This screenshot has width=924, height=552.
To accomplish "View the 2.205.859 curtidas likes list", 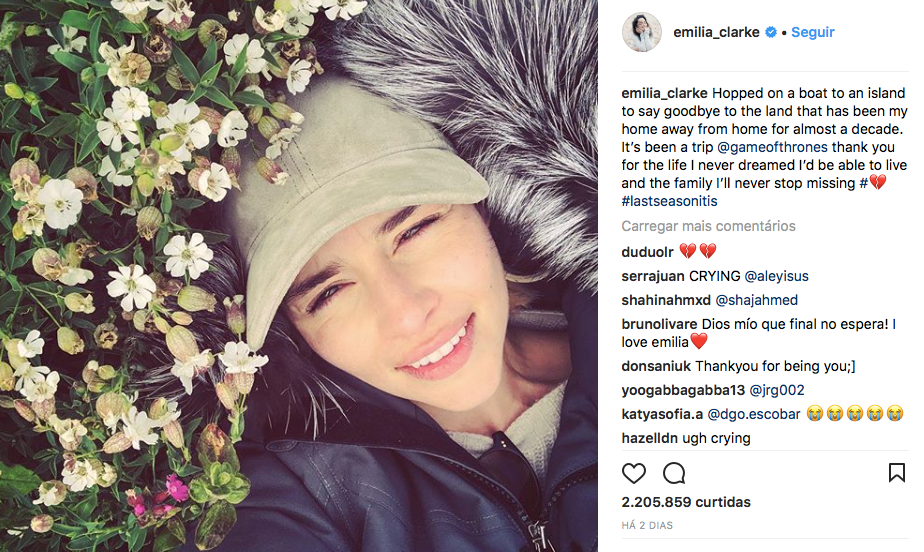I will click(686, 503).
